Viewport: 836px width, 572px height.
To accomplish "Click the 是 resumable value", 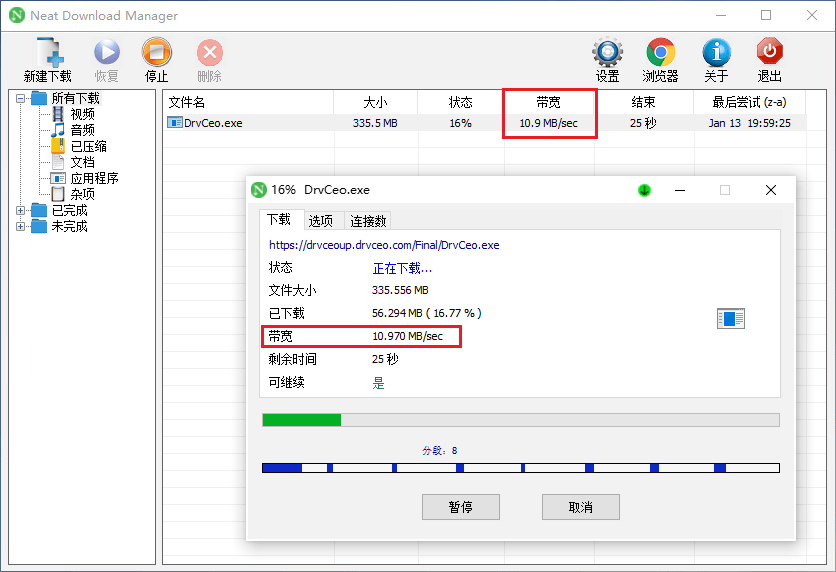I will click(x=378, y=383).
